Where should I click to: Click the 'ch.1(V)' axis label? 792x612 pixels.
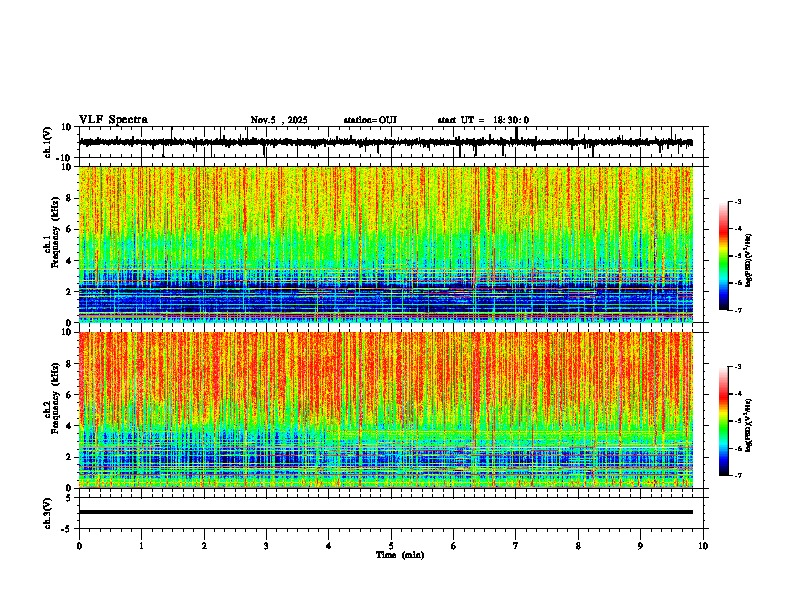click(48, 142)
